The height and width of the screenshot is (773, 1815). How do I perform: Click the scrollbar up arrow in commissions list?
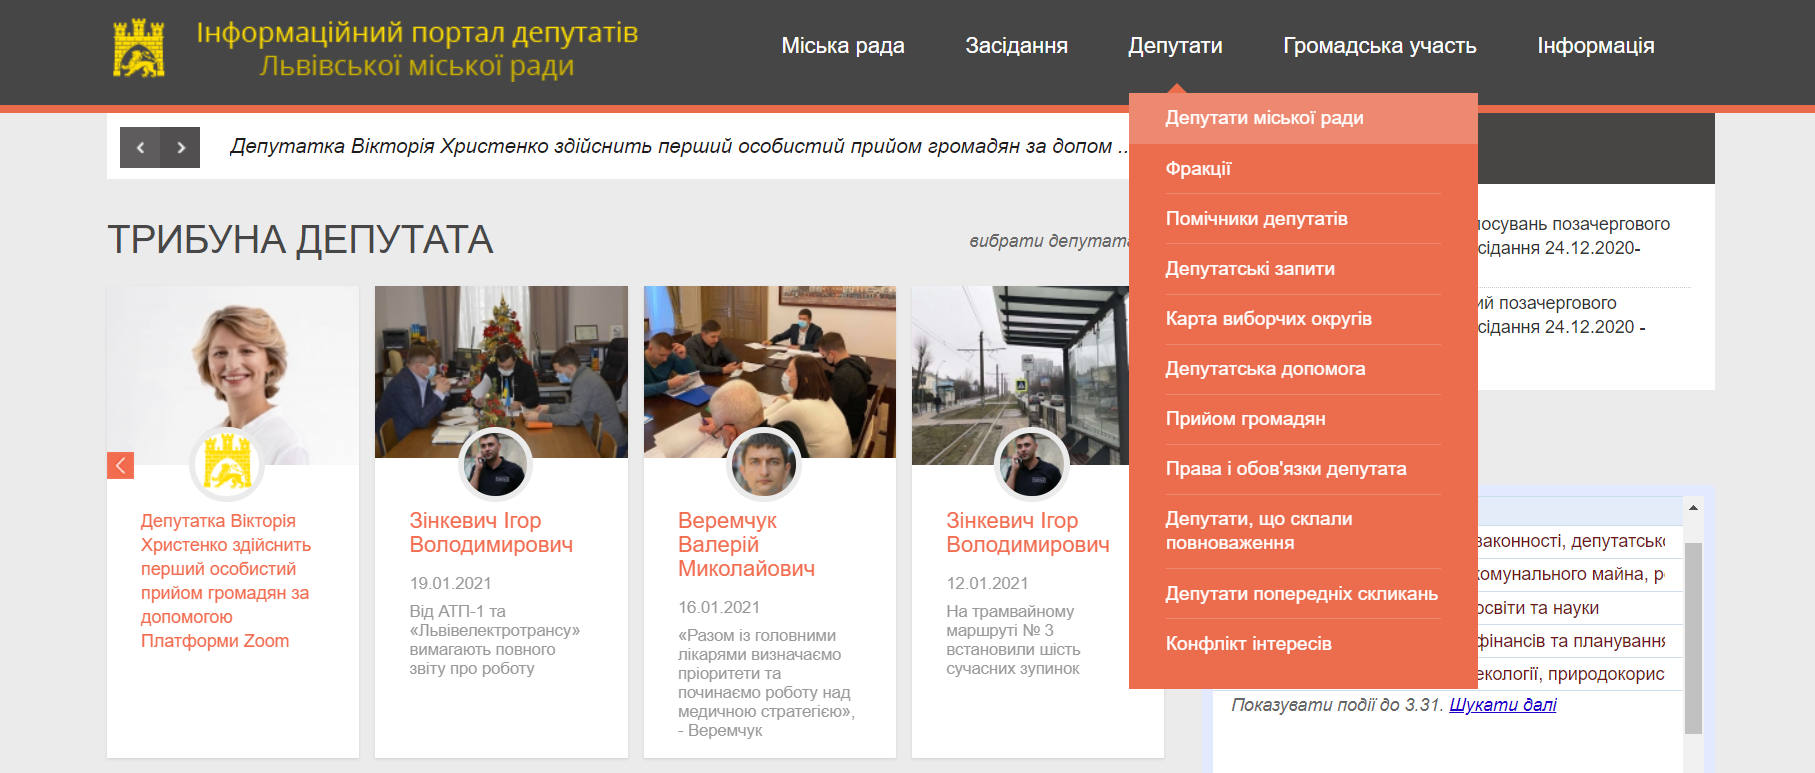coord(1693,508)
